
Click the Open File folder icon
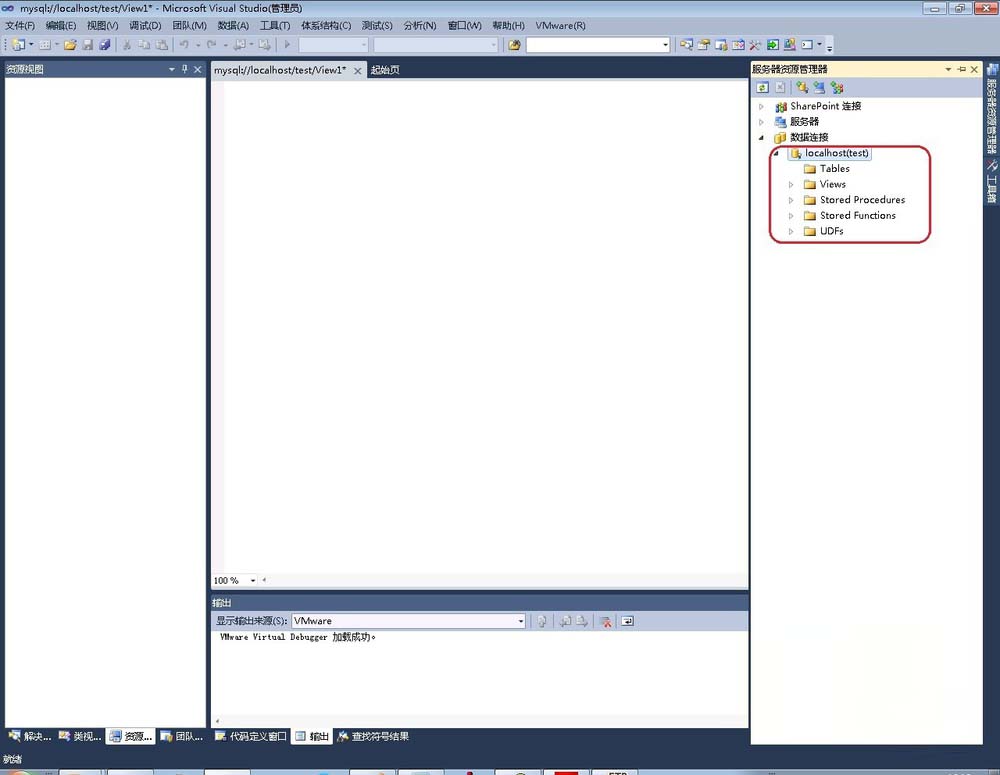point(70,45)
